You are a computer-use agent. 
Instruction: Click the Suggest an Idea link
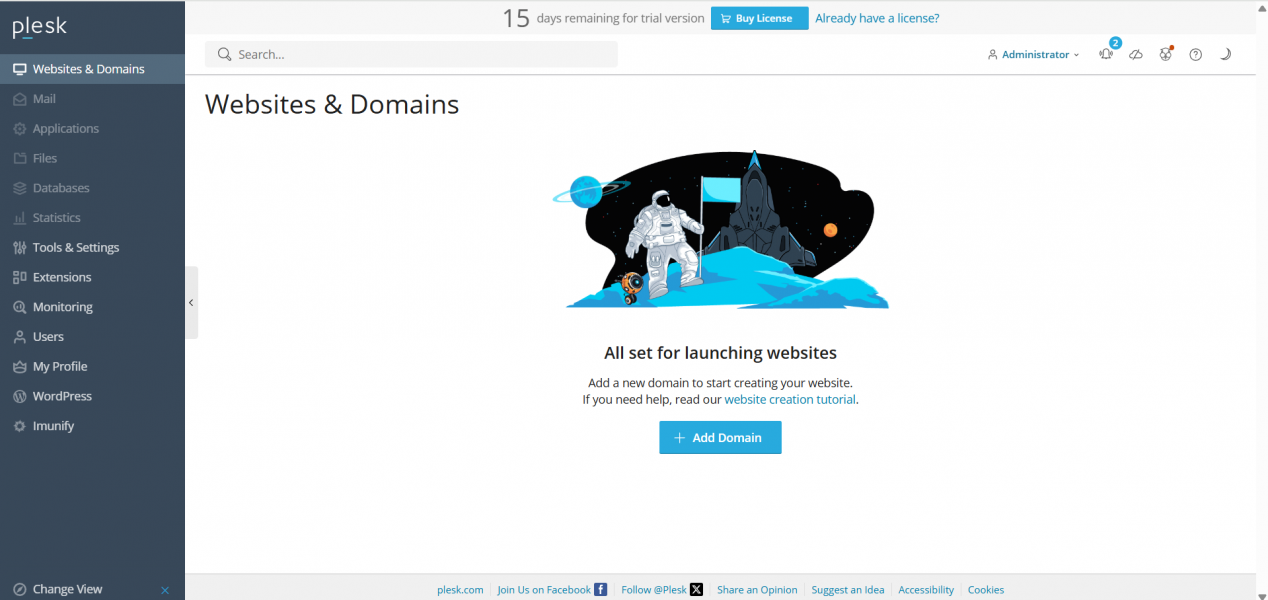click(848, 590)
